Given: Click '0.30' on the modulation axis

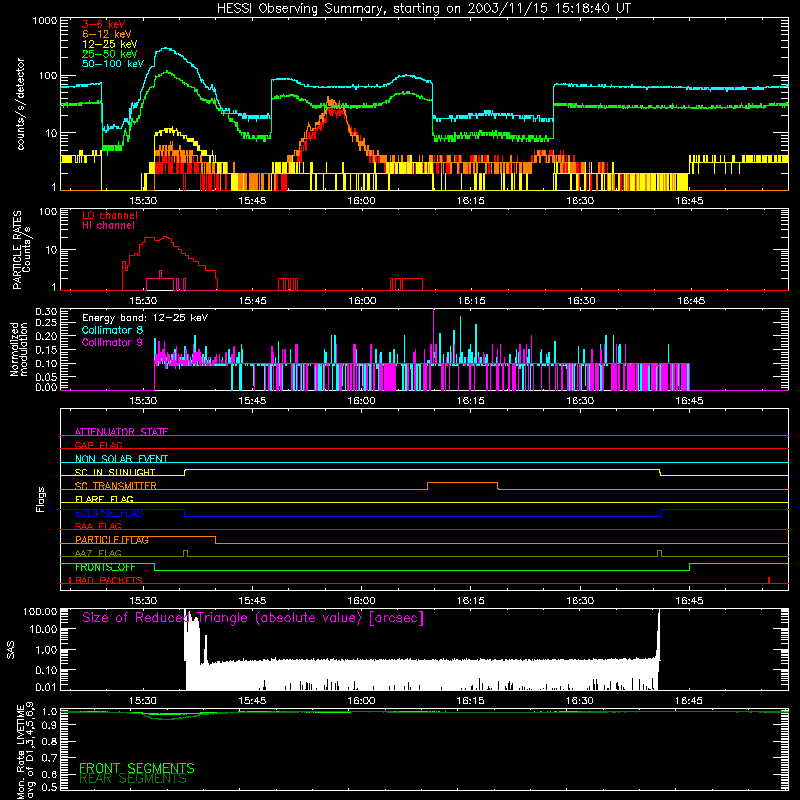Looking at the screenshot, I should pyautogui.click(x=46, y=311).
